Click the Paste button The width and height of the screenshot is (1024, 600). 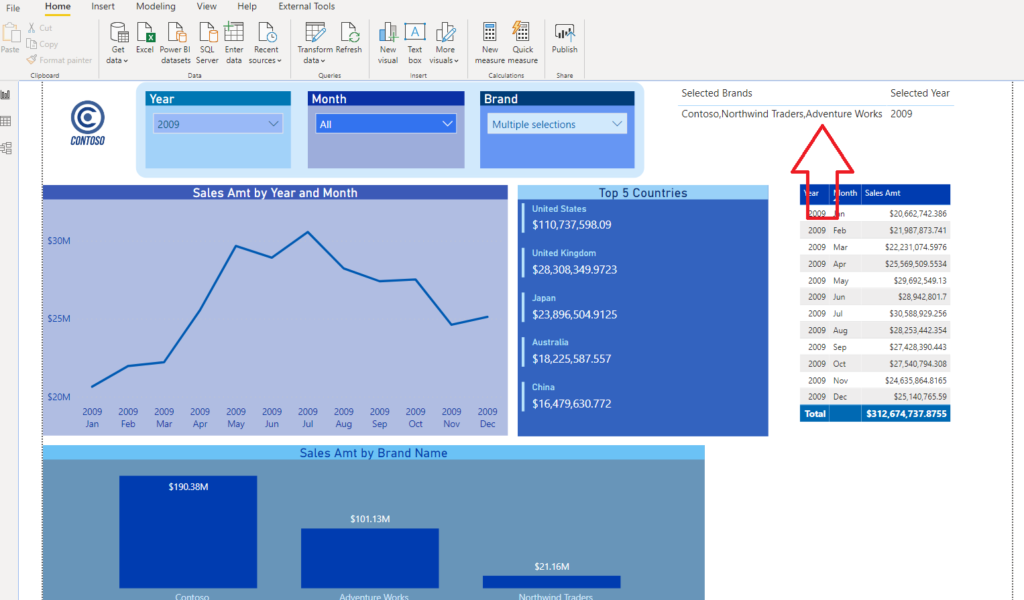(x=10, y=38)
